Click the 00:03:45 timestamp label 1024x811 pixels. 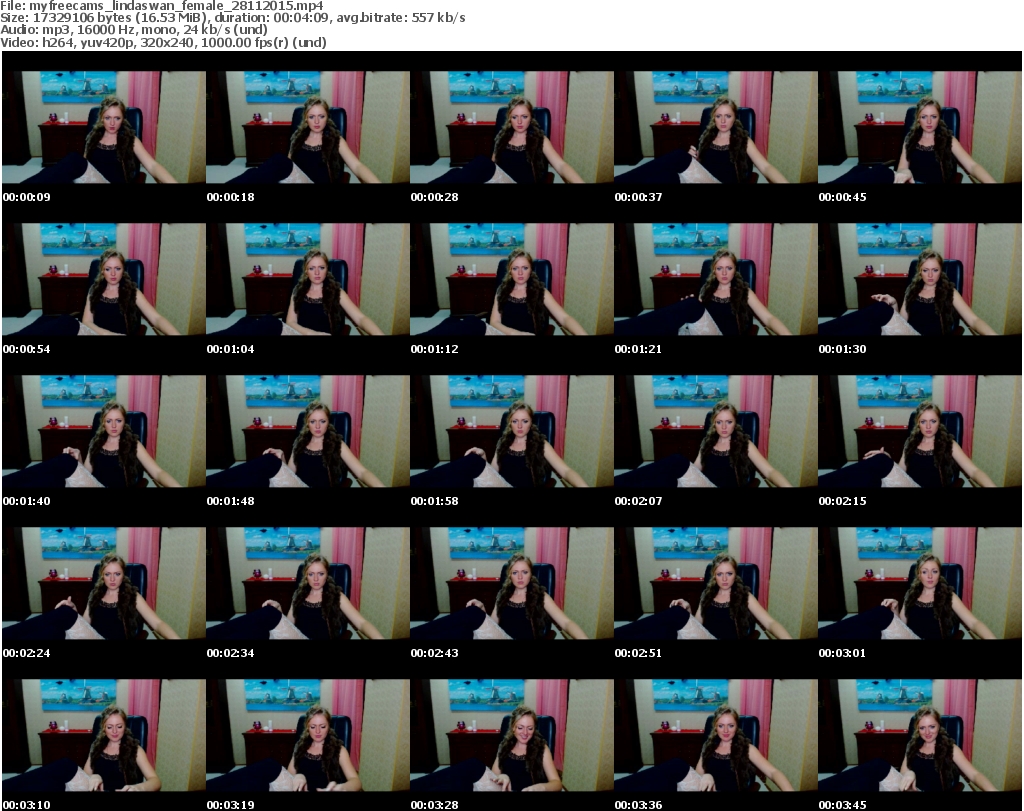click(842, 805)
